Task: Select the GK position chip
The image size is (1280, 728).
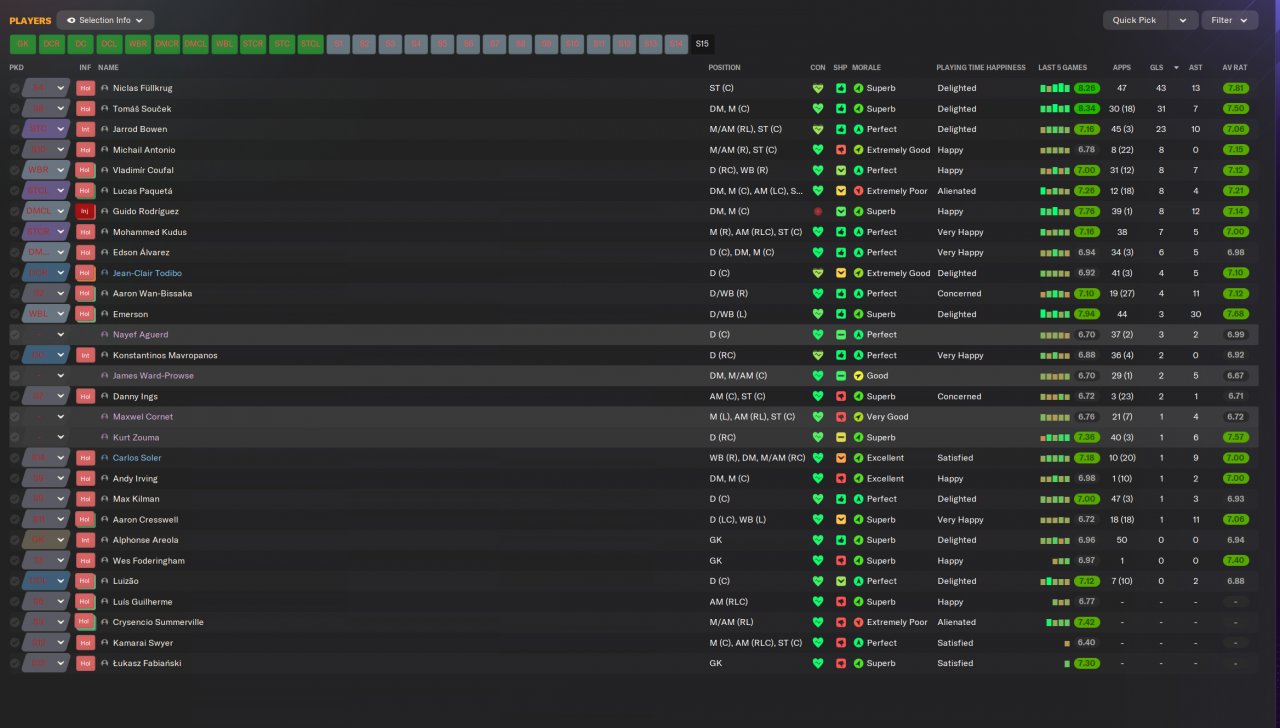Action: (x=23, y=44)
